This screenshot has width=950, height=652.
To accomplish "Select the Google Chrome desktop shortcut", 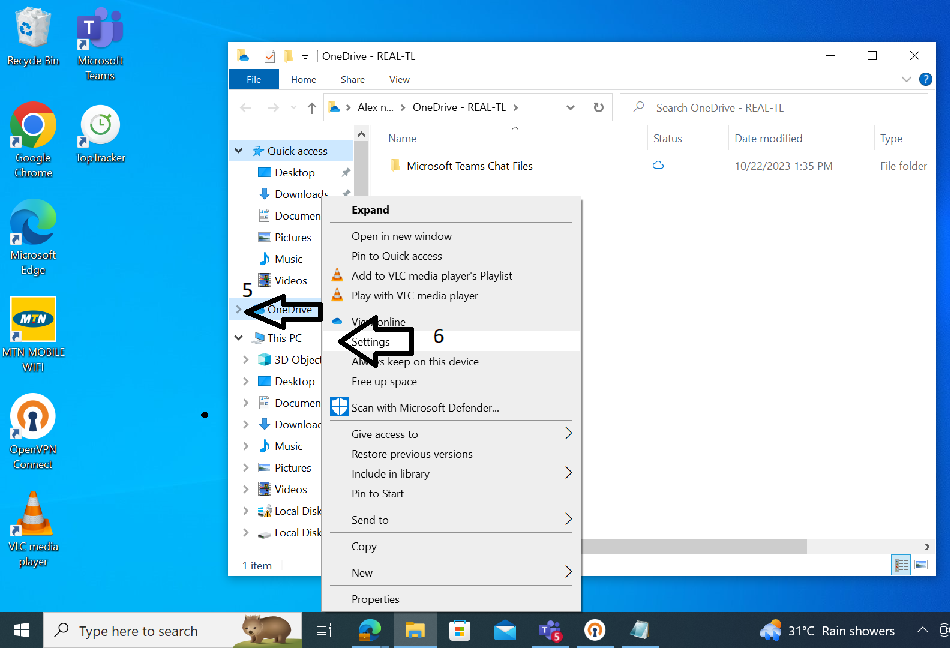I will click(x=33, y=140).
